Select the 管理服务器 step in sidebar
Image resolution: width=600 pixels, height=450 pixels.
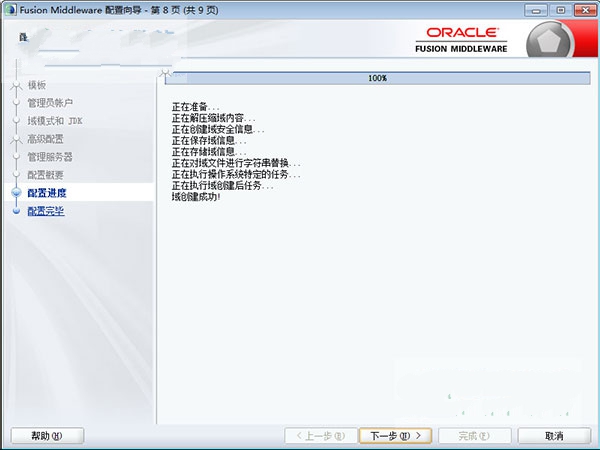pos(50,157)
